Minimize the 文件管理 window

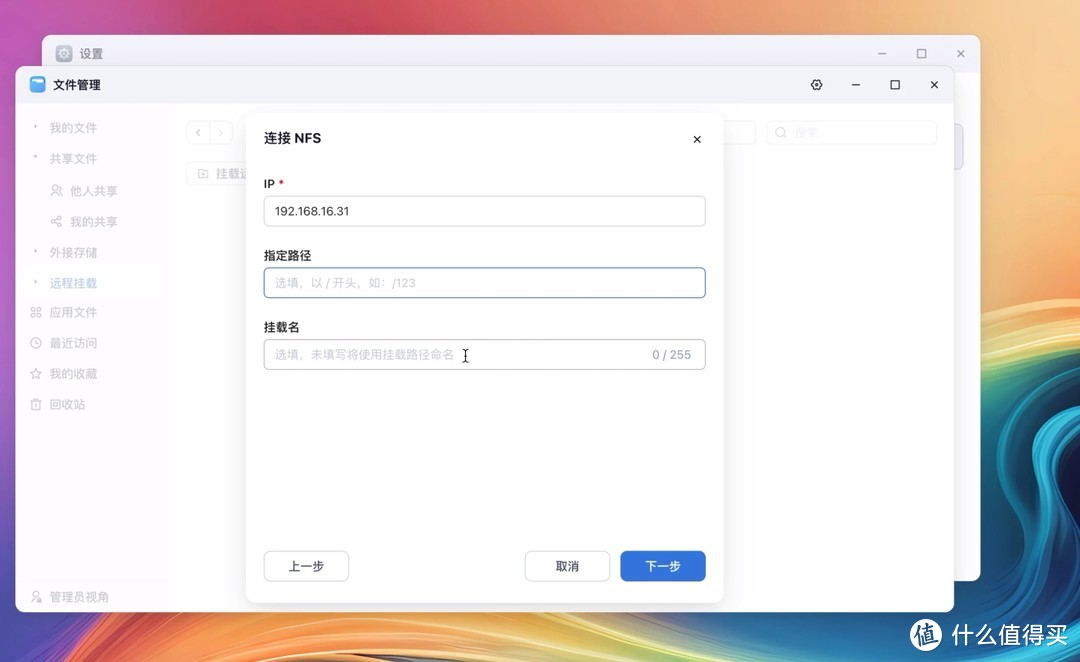click(855, 85)
